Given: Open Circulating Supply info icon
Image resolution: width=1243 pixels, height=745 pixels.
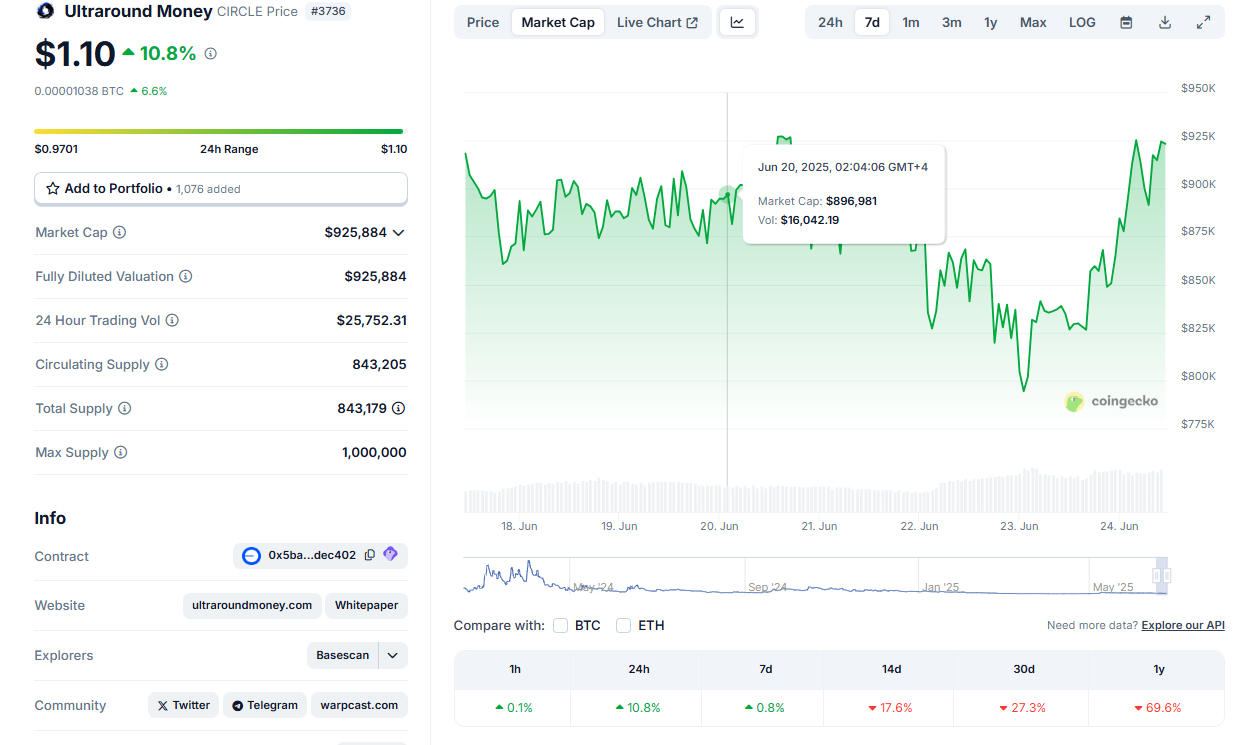Looking at the screenshot, I should point(161,364).
